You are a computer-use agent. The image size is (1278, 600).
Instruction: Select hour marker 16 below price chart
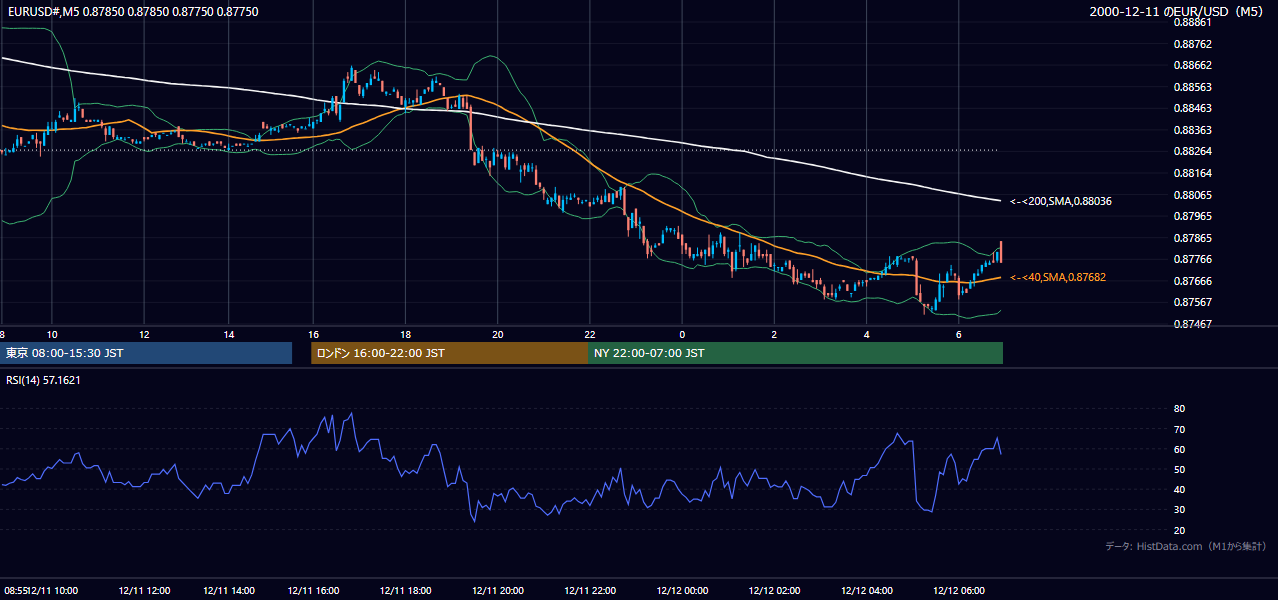click(313, 334)
